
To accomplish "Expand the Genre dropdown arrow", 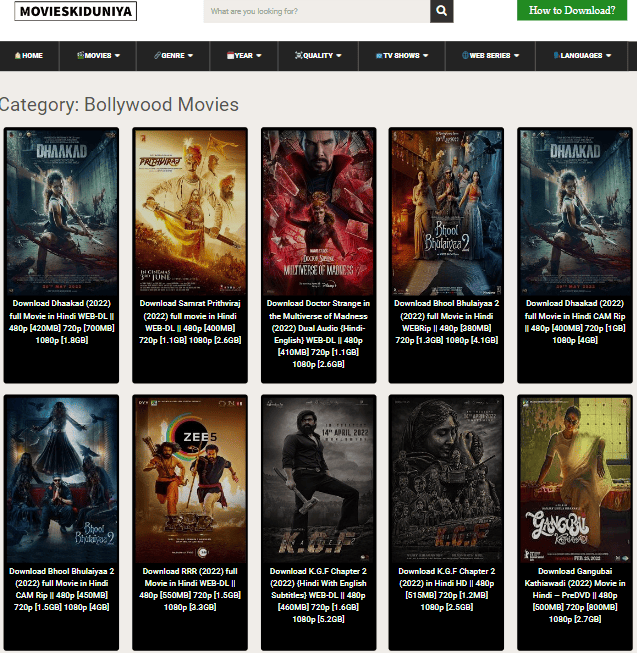I will pyautogui.click(x=190, y=55).
